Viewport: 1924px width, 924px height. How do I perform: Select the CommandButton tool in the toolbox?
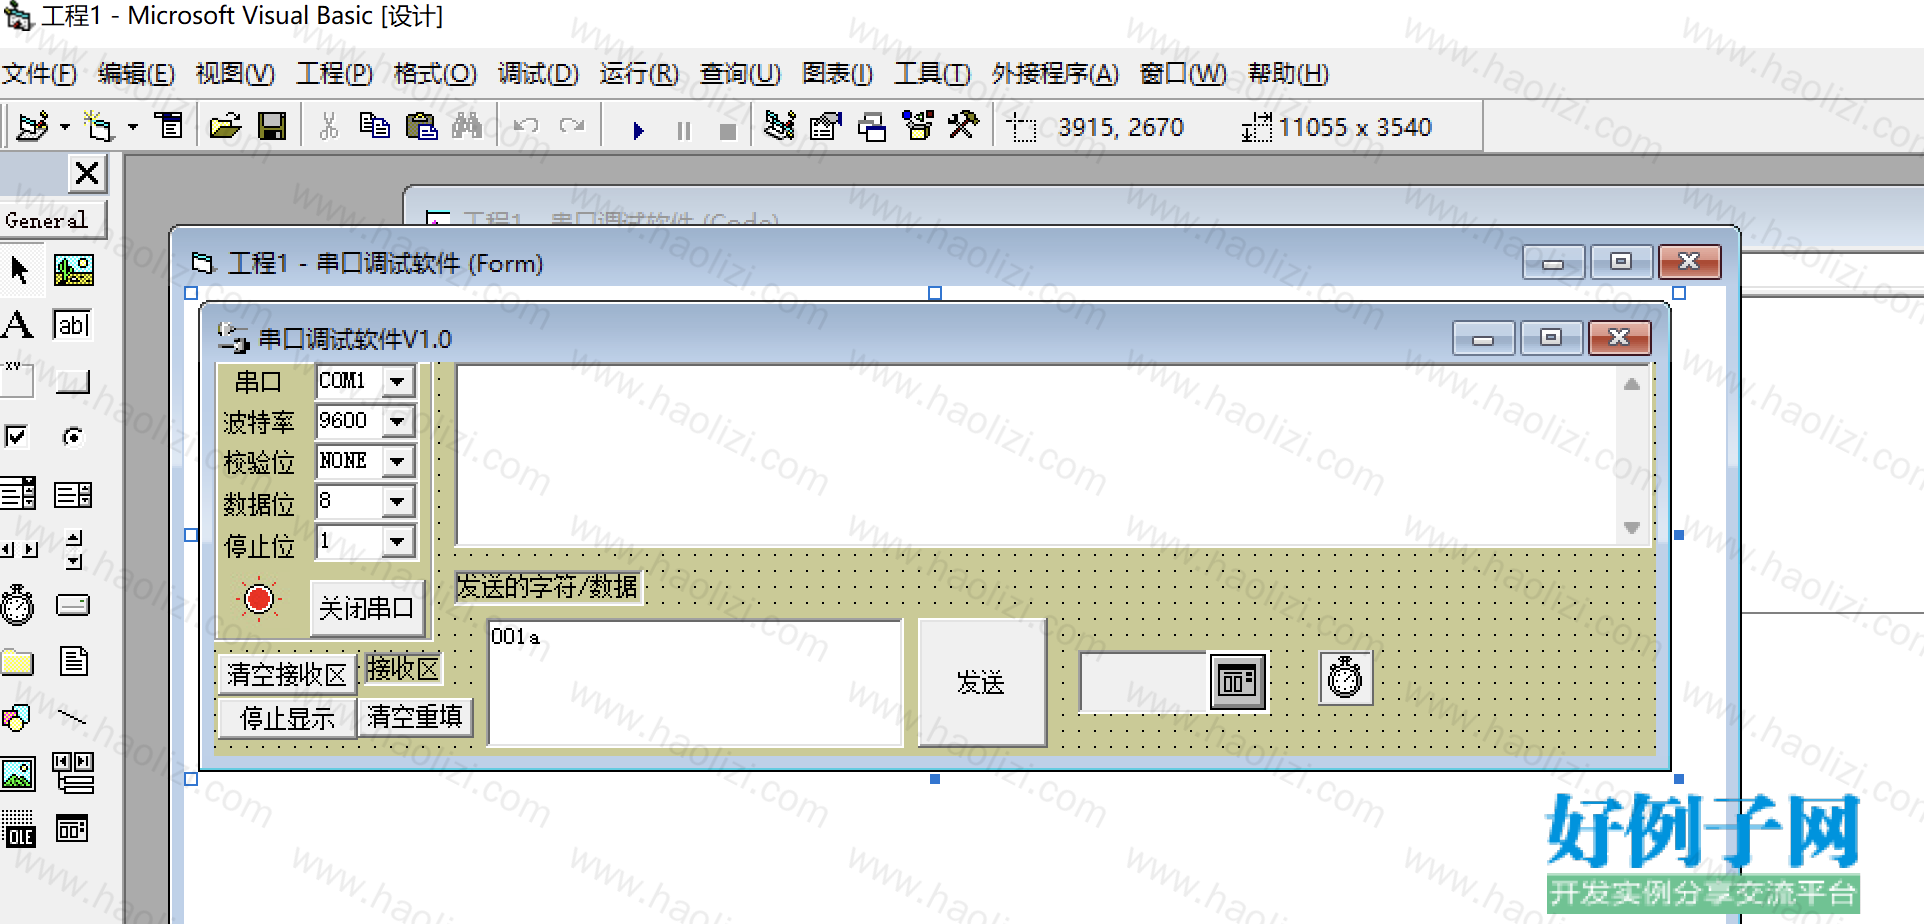point(73,382)
